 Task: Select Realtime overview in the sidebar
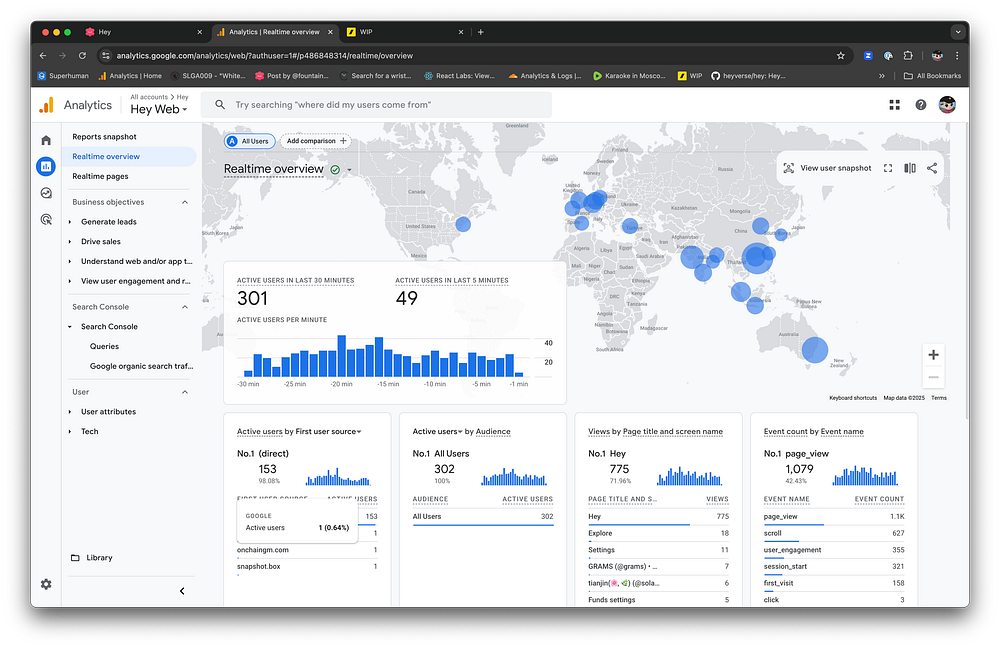coord(129,156)
